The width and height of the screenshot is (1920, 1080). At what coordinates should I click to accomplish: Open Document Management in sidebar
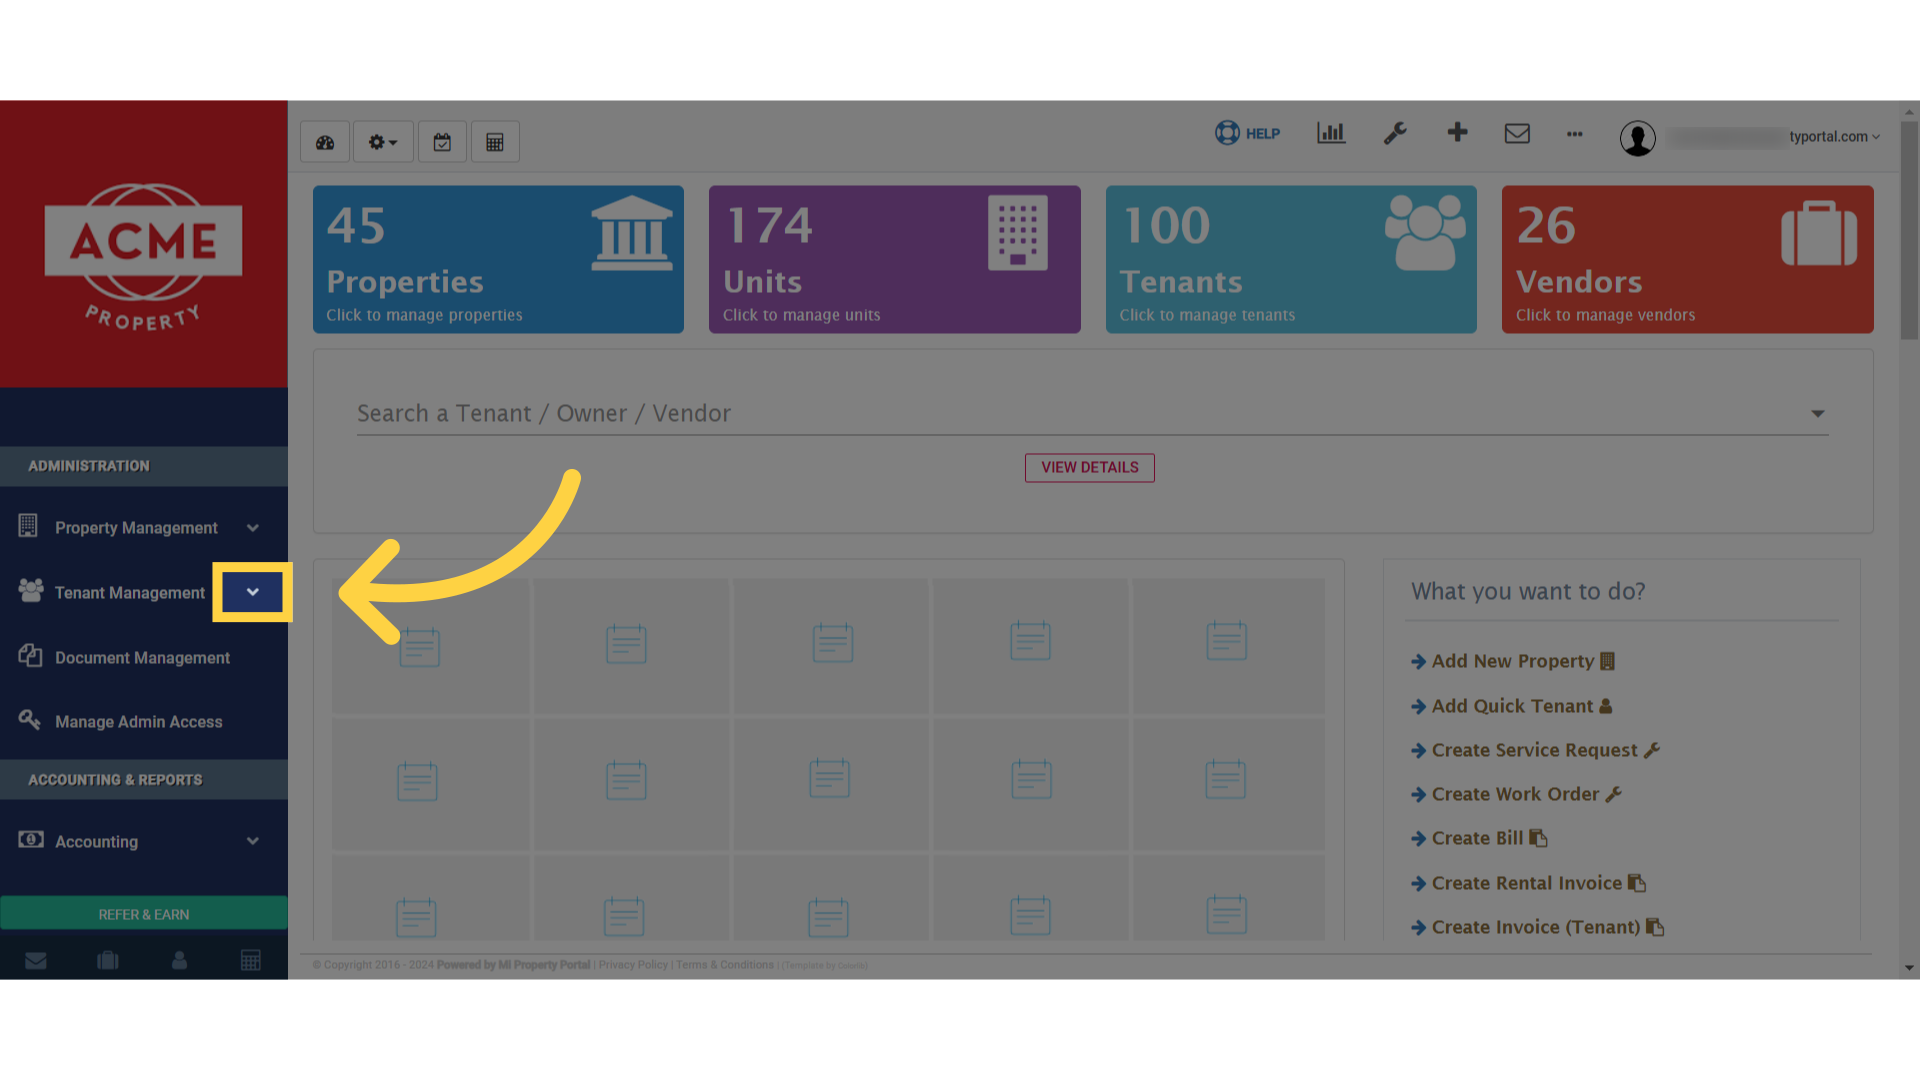click(x=144, y=657)
